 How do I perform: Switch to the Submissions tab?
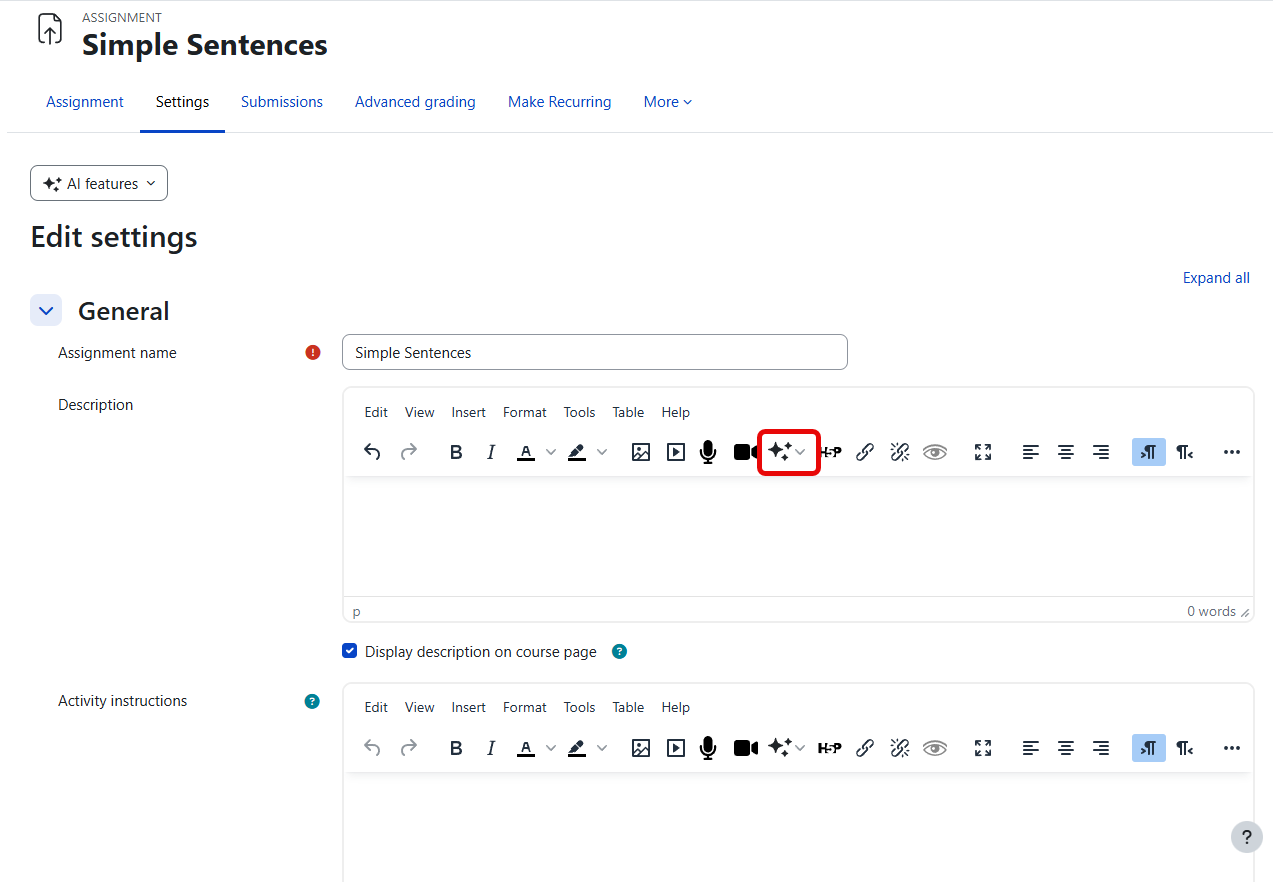click(x=282, y=102)
